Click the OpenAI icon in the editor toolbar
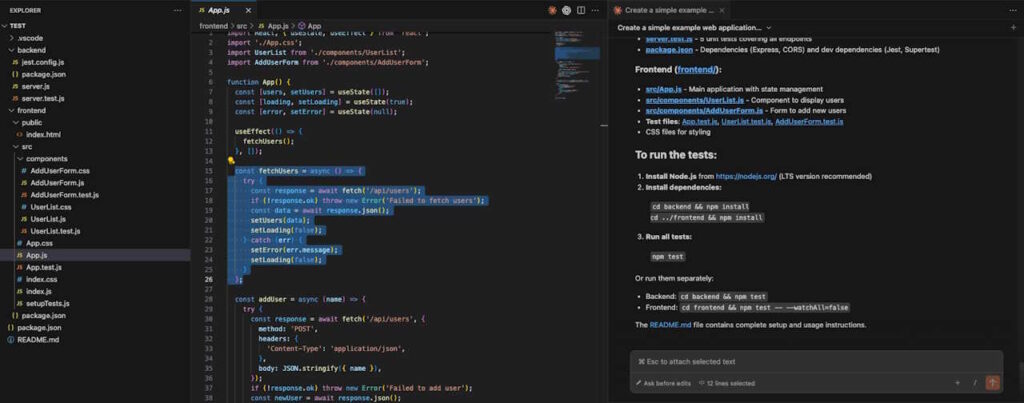 tap(566, 10)
